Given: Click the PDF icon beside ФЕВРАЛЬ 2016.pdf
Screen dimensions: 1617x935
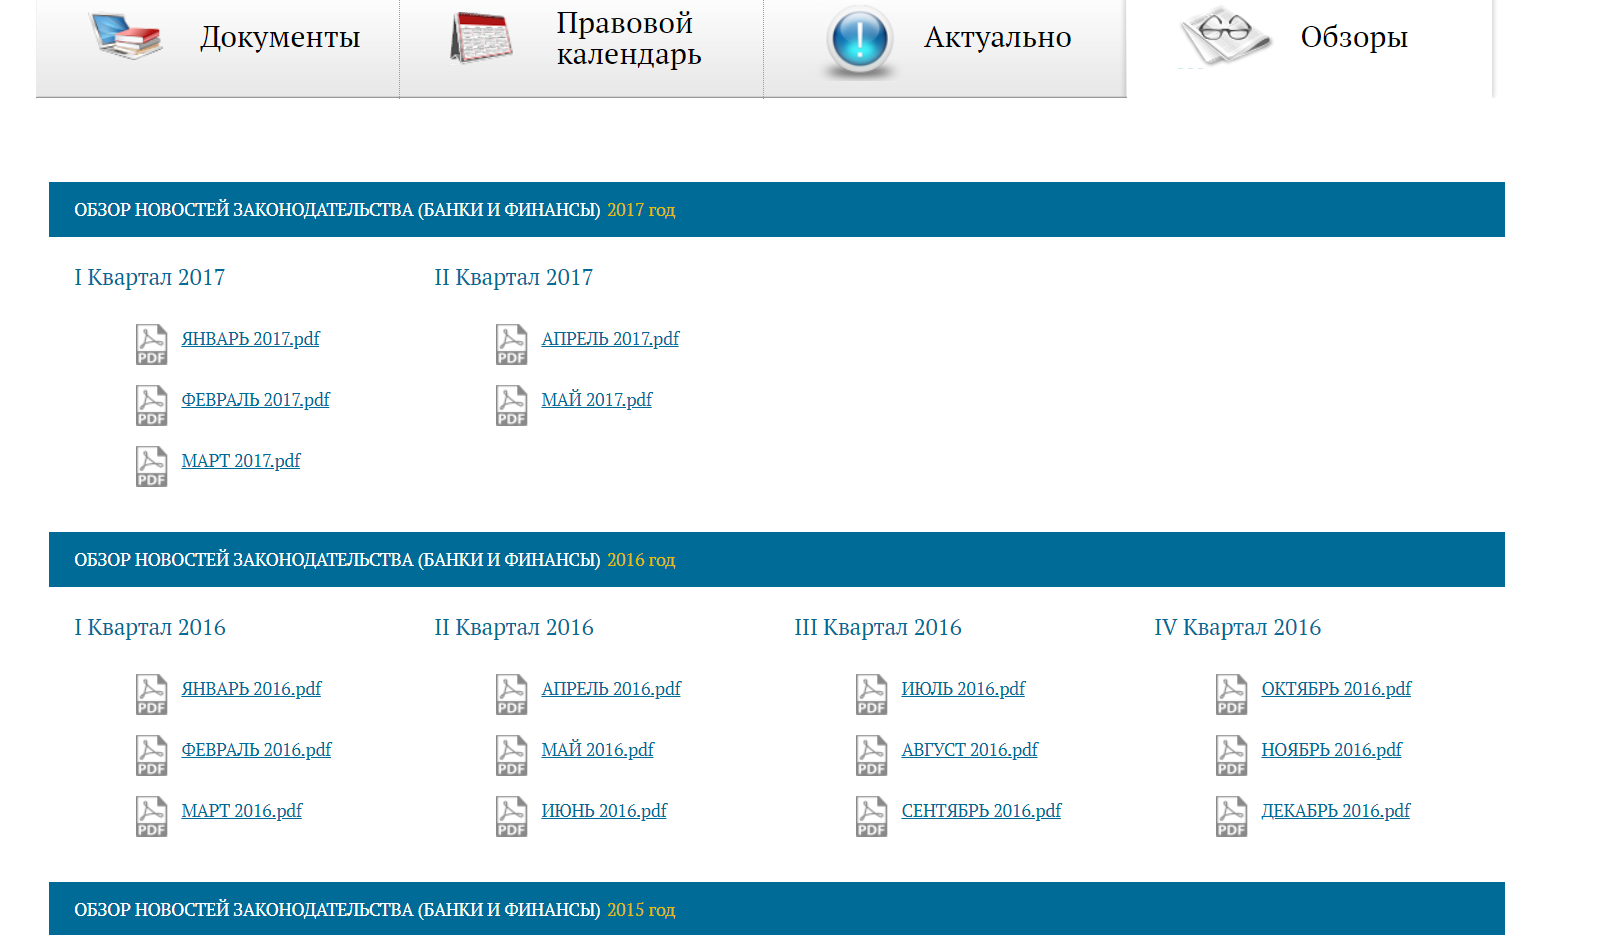Looking at the screenshot, I should click(151, 755).
